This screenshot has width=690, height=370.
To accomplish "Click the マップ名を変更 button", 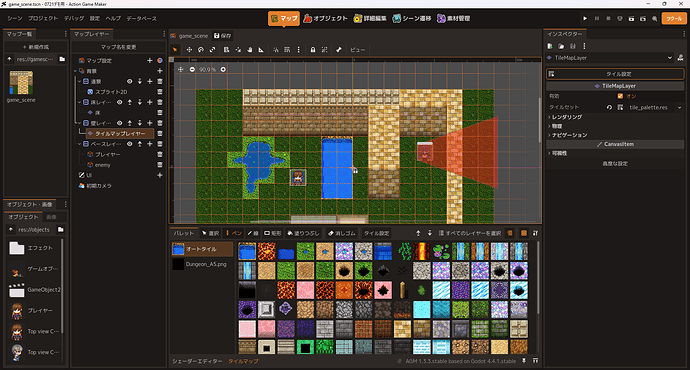I will (118, 47).
